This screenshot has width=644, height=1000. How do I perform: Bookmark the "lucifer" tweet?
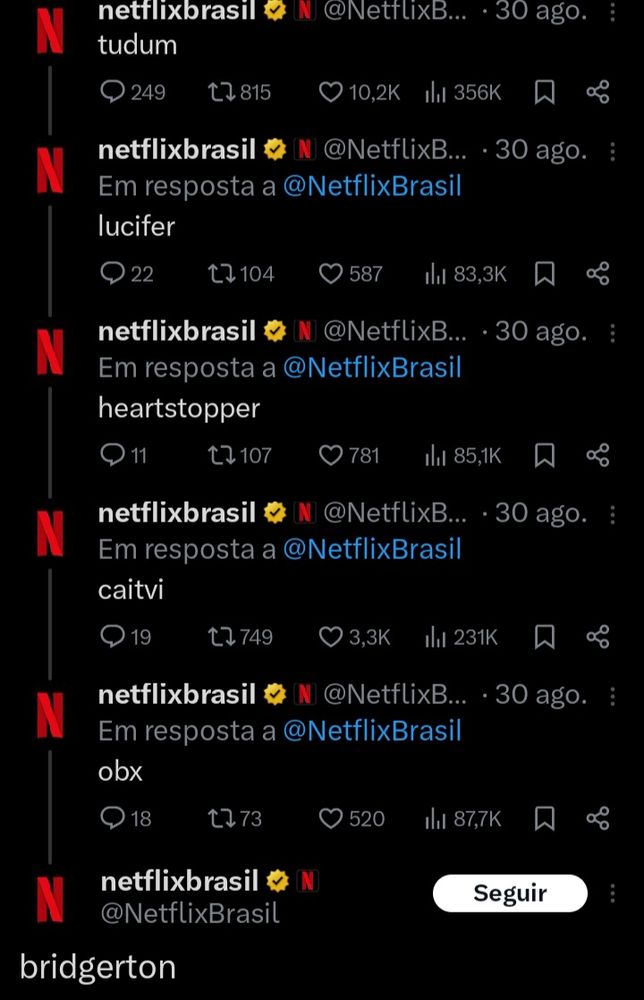544,274
